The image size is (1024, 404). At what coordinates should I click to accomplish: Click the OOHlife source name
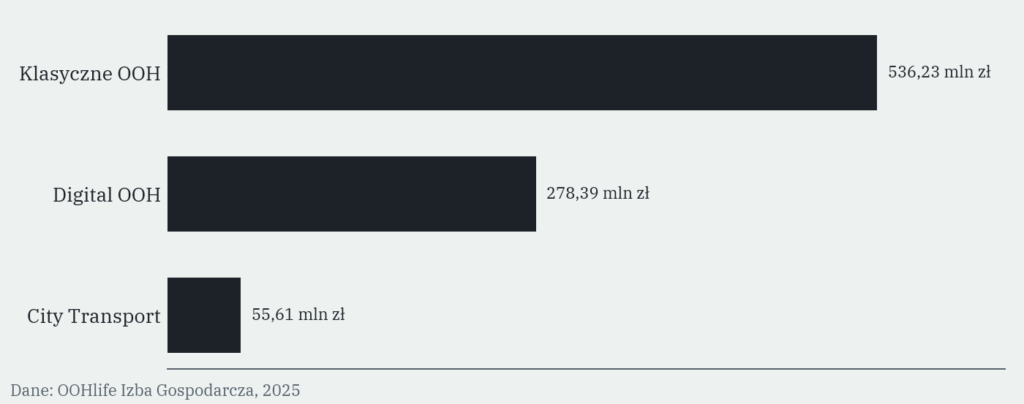click(89, 390)
